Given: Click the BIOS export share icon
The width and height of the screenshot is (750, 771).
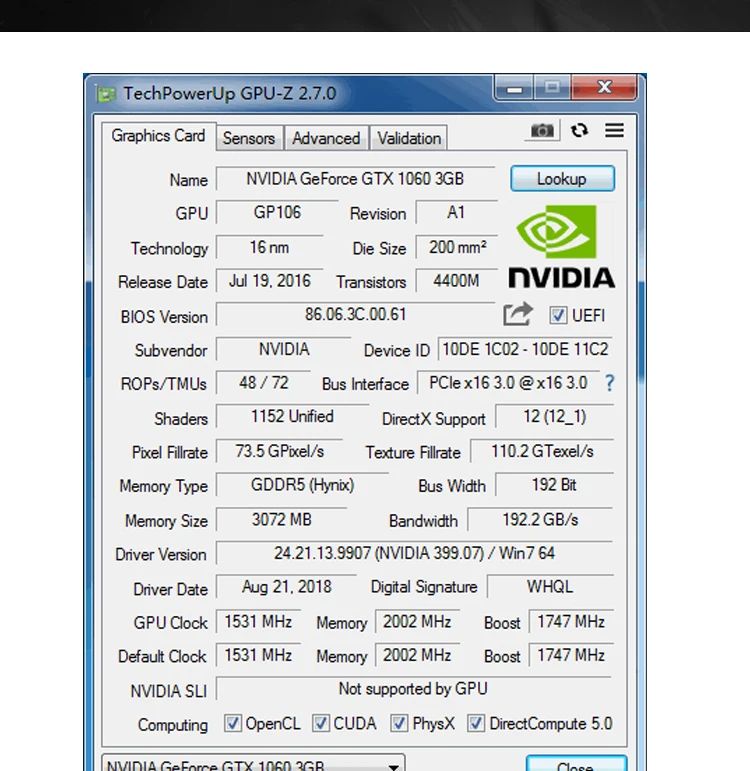Looking at the screenshot, I should click(x=518, y=314).
